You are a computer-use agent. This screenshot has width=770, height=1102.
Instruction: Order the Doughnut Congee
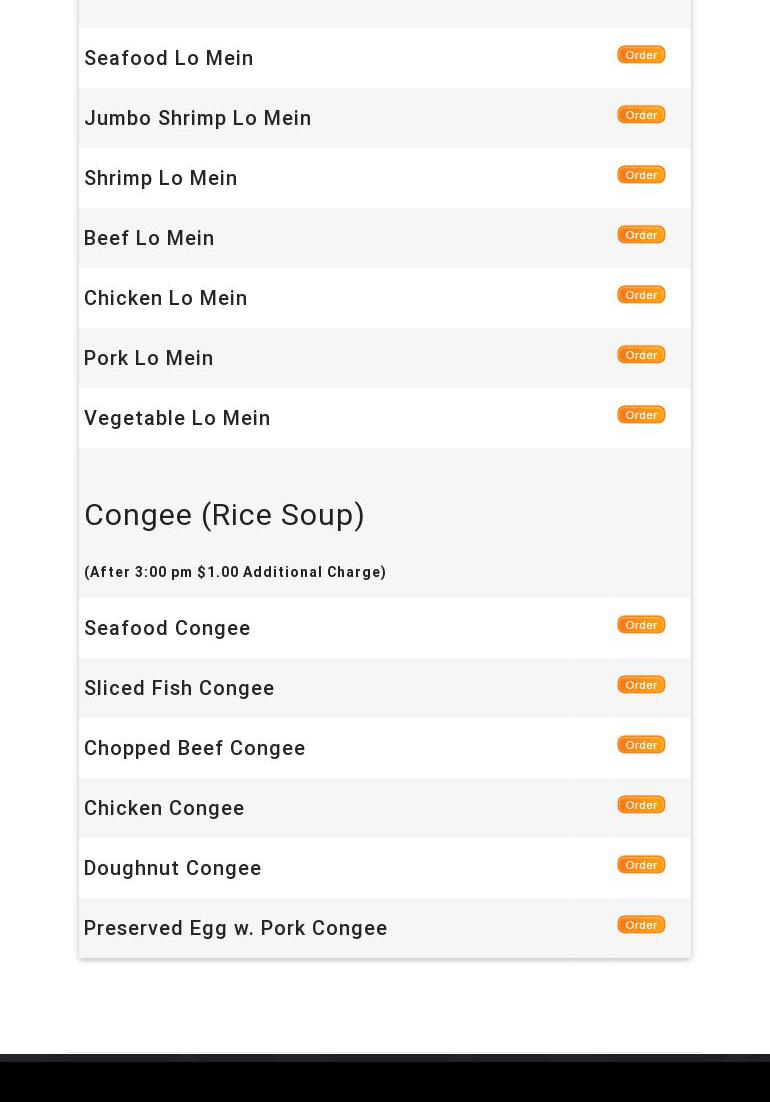[641, 865]
